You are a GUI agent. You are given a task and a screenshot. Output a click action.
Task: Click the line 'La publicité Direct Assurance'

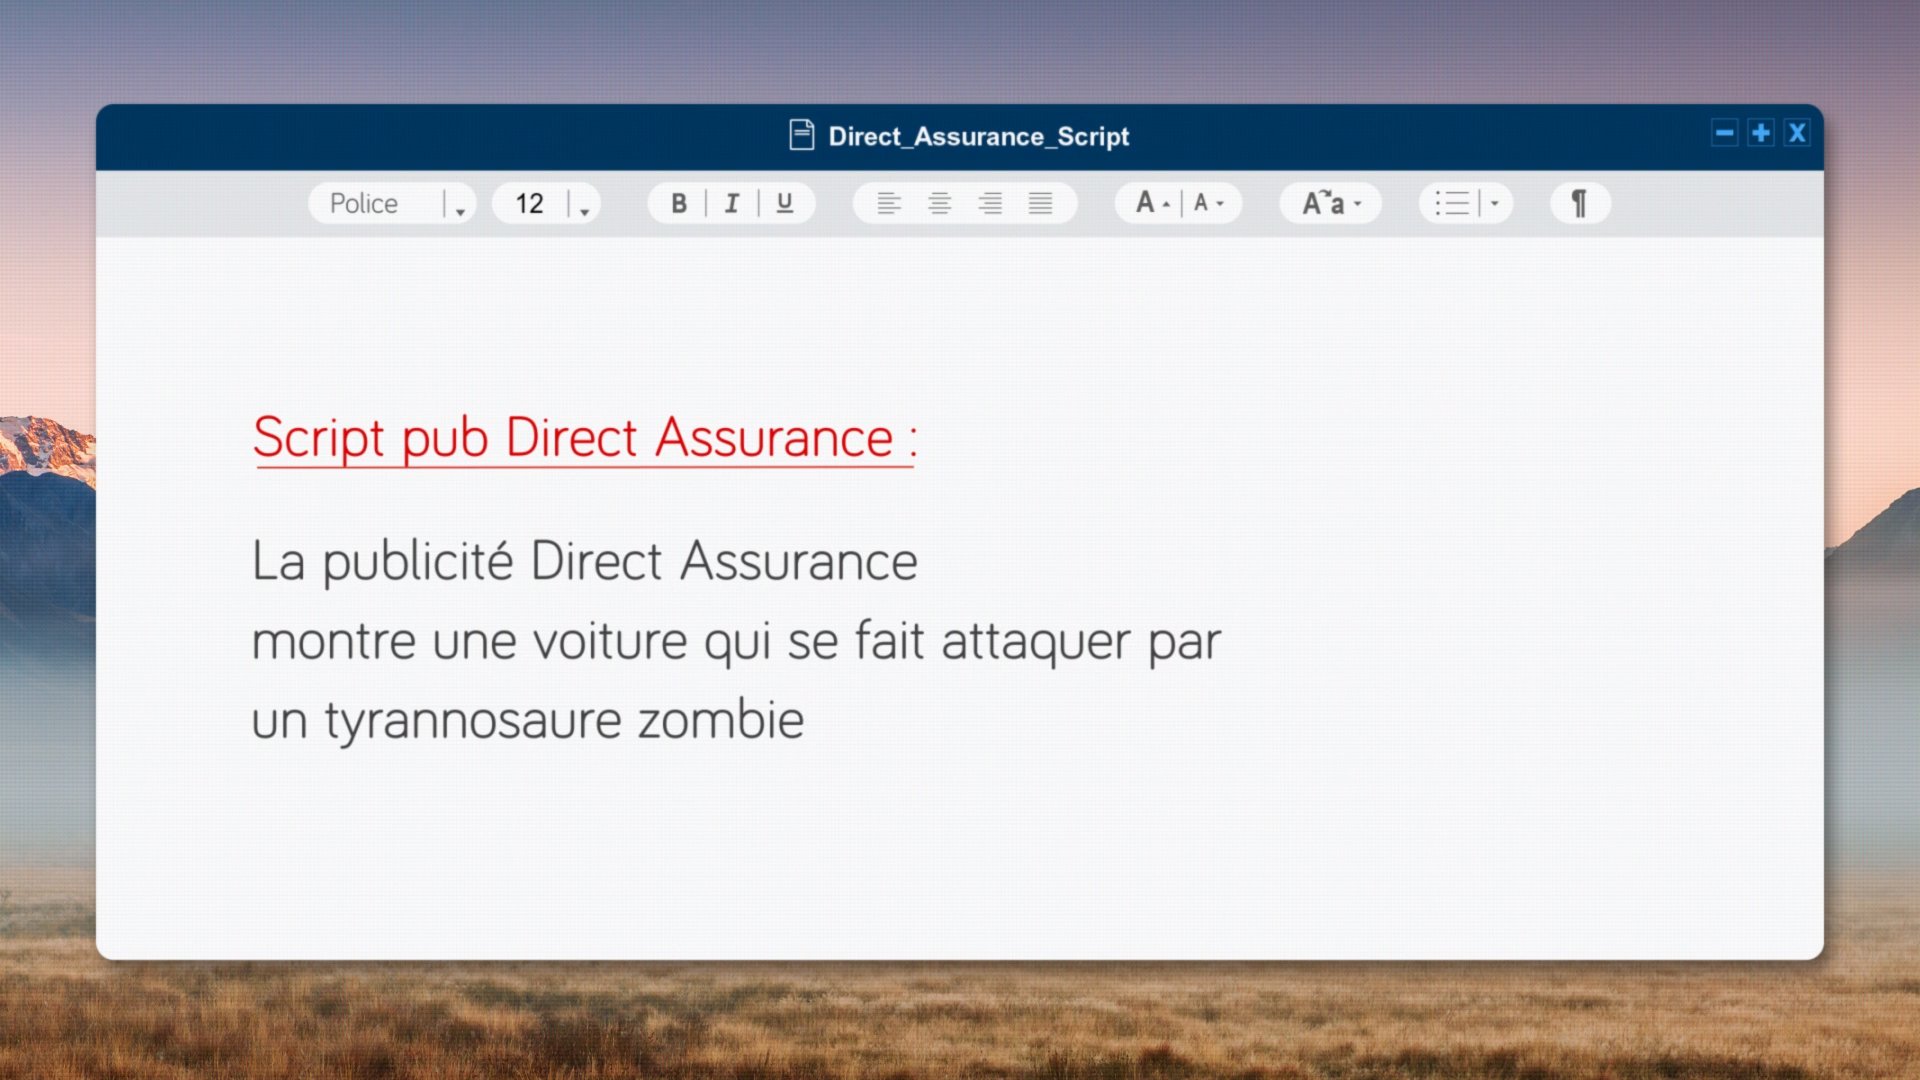click(585, 561)
